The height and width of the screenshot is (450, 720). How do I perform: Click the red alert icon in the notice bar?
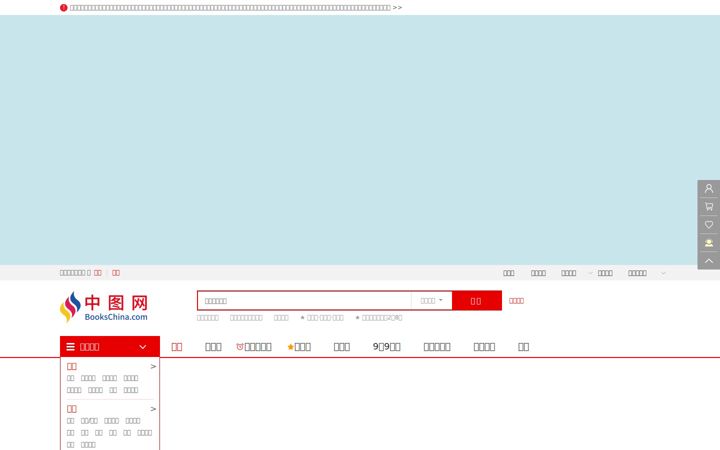coord(63,8)
